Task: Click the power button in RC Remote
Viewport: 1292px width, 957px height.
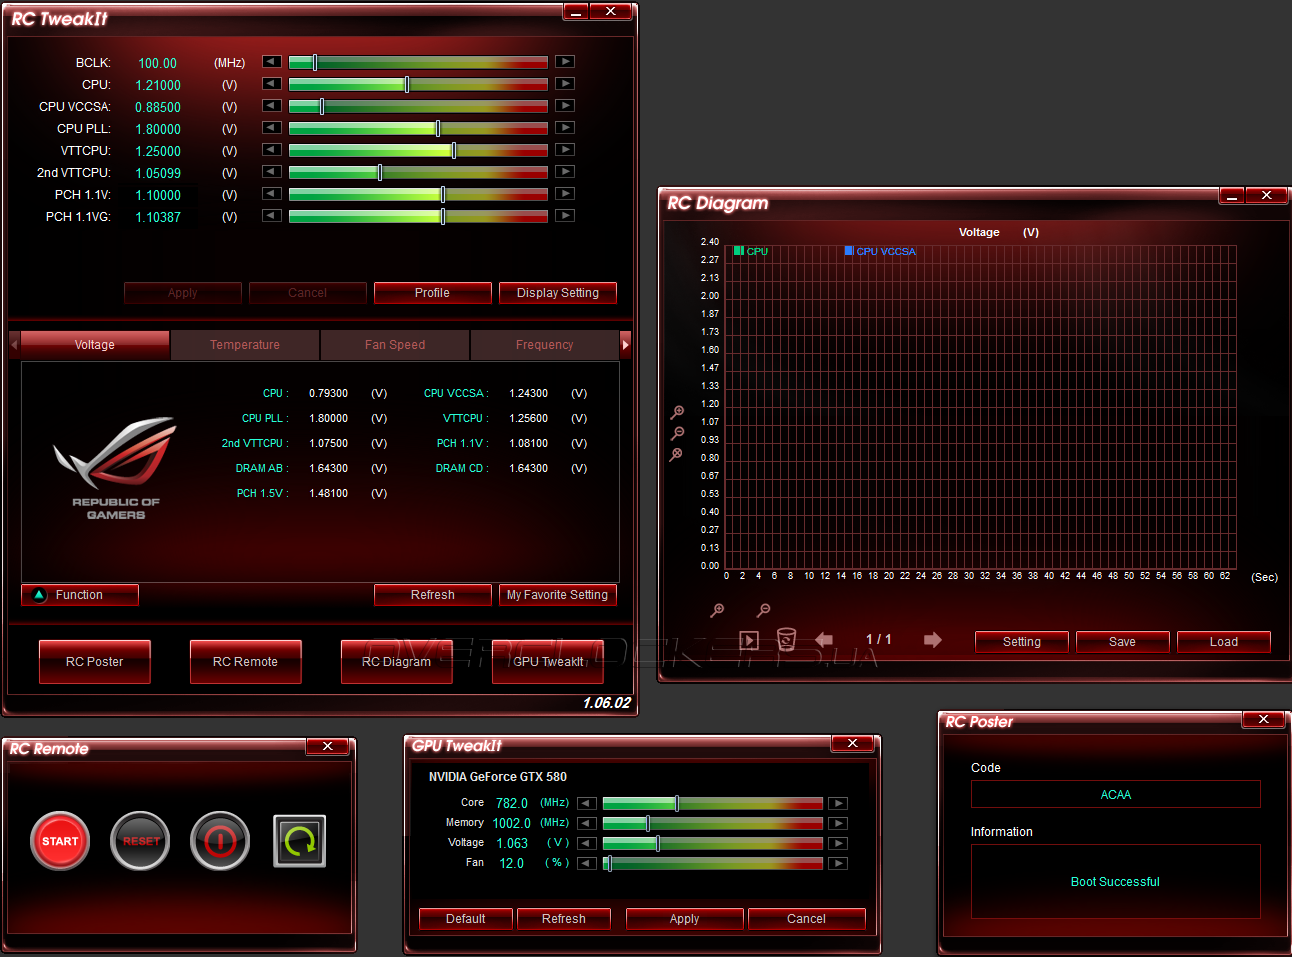Action: [x=220, y=841]
